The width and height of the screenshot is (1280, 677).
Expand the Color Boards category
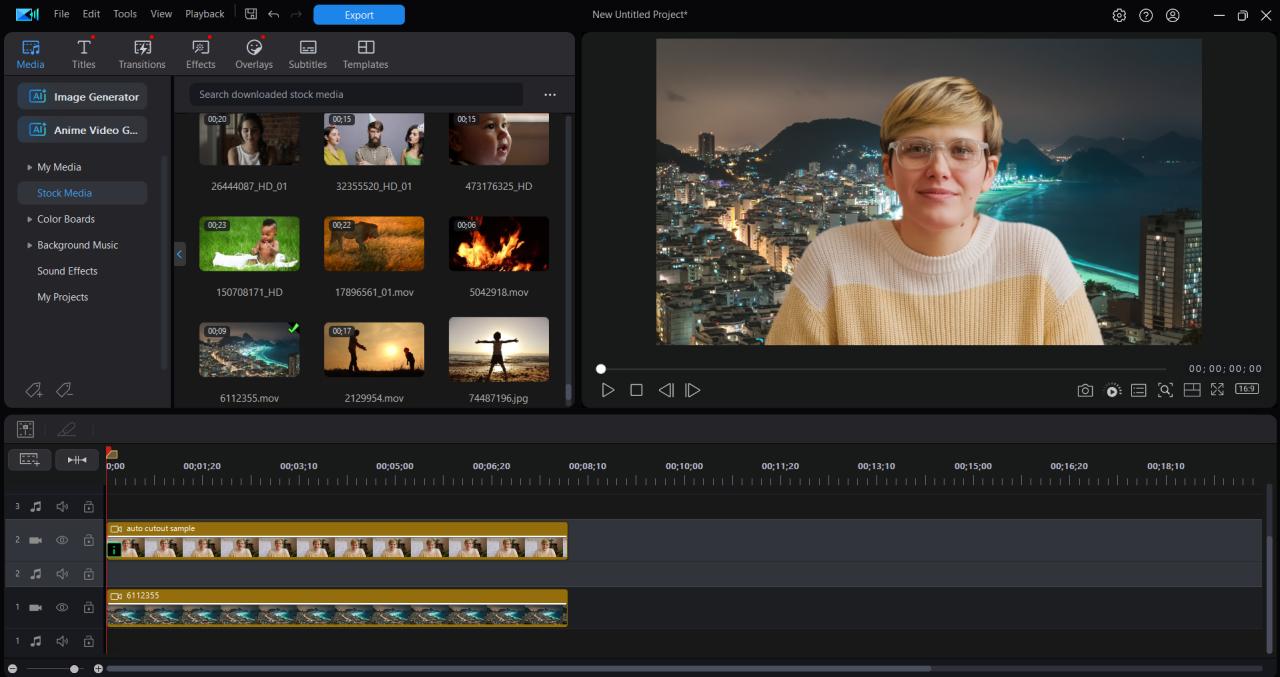coord(30,219)
